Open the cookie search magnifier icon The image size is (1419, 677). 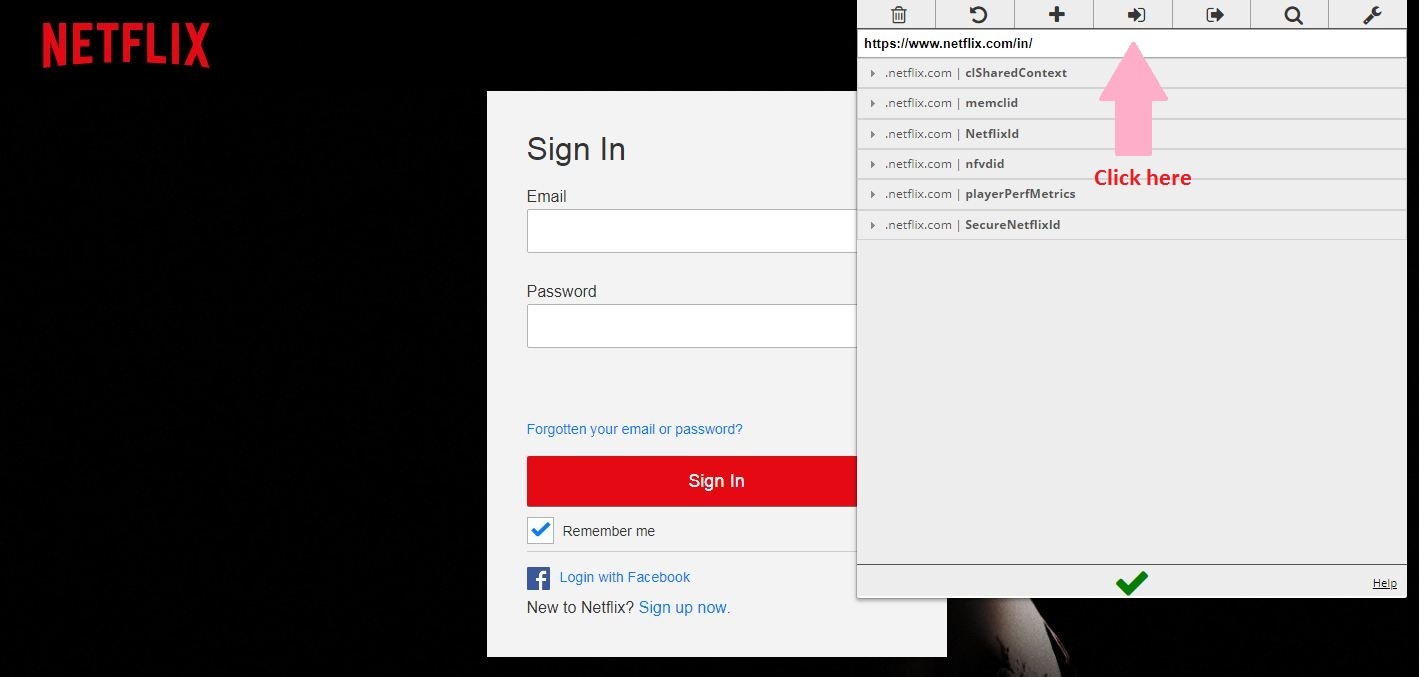pos(1293,15)
